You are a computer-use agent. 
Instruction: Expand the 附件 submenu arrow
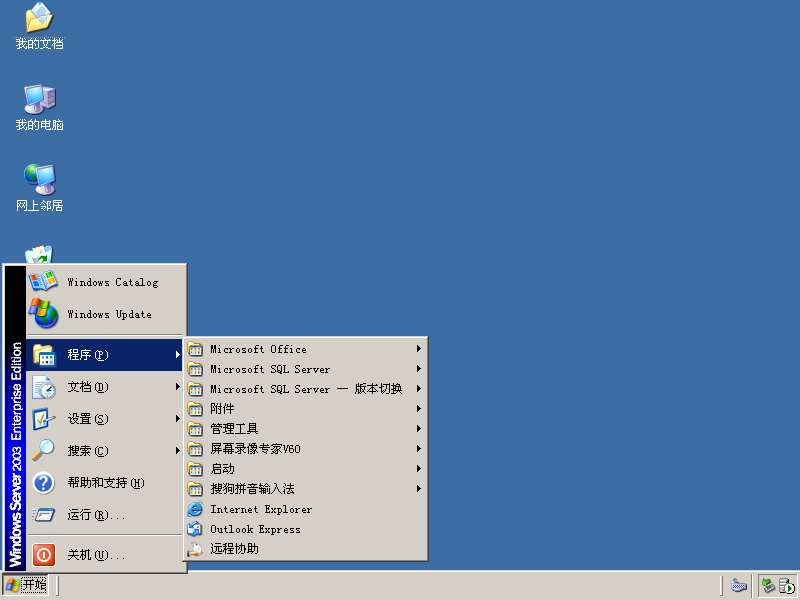point(418,409)
